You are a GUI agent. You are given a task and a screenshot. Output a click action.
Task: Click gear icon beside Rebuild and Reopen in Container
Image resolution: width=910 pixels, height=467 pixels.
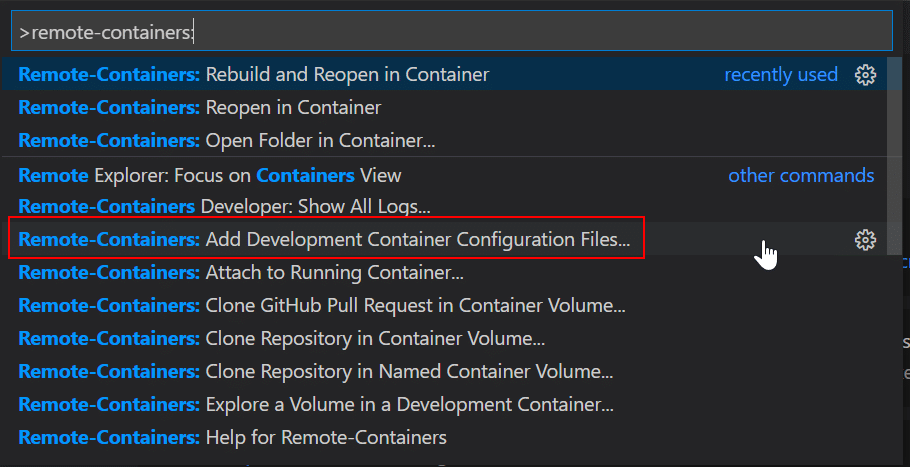coord(865,75)
